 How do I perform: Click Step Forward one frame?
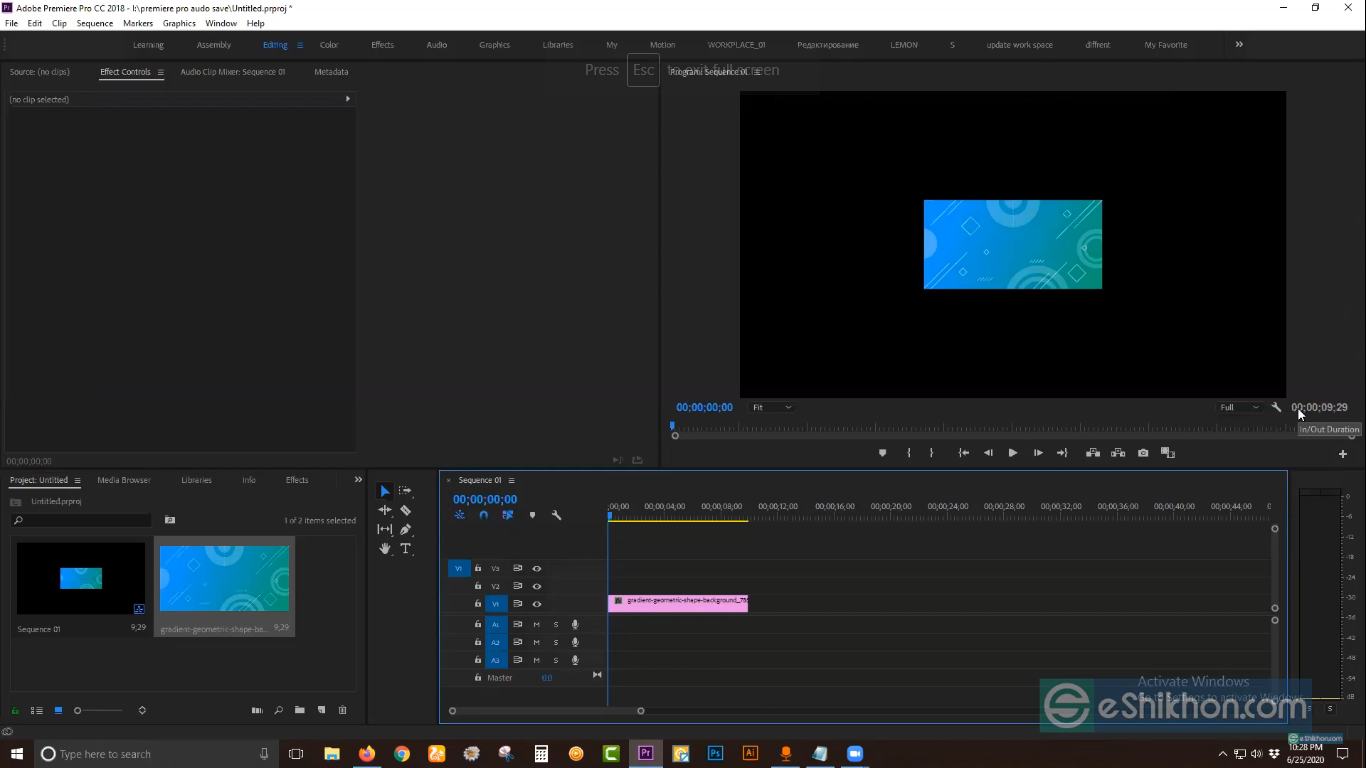(x=1038, y=452)
